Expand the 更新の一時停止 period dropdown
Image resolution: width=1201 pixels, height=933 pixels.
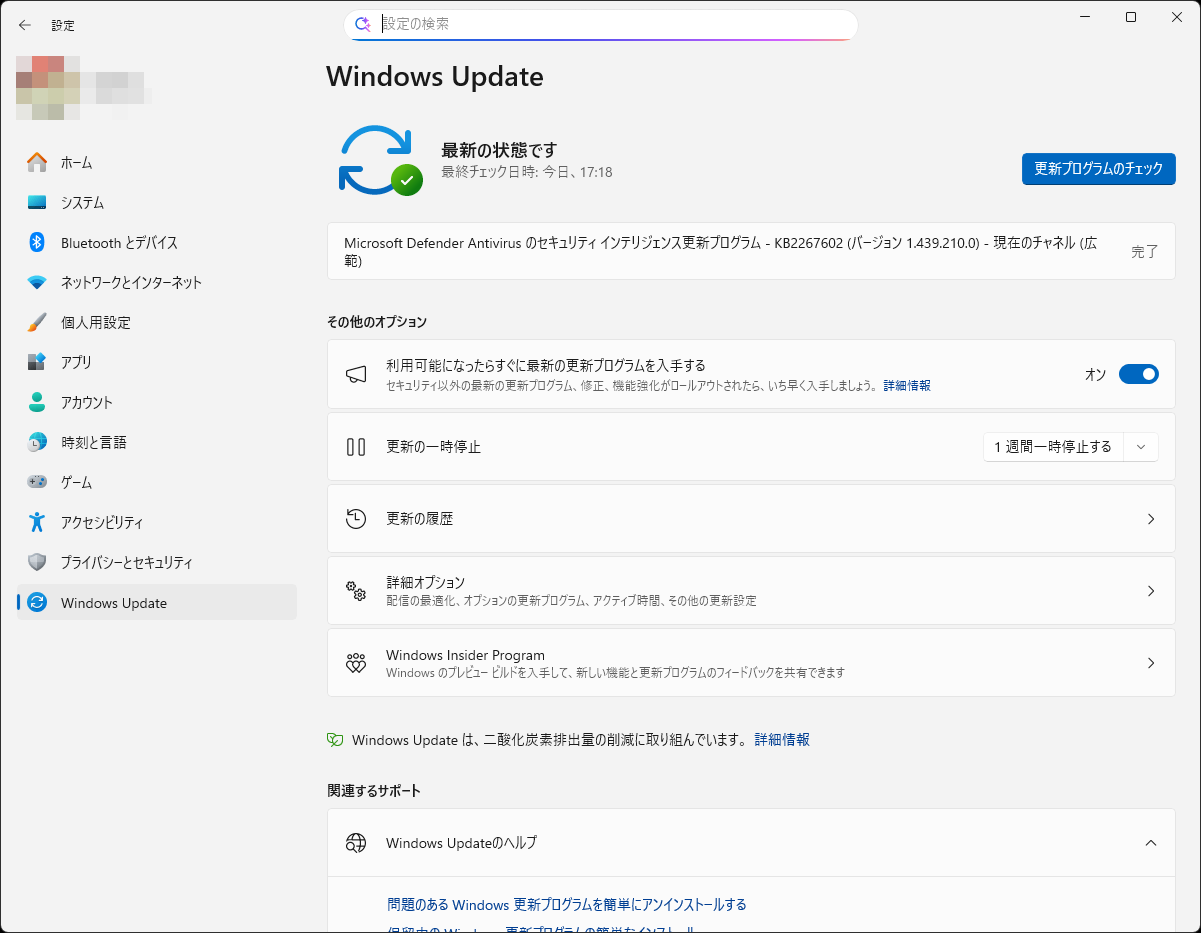click(x=1140, y=447)
